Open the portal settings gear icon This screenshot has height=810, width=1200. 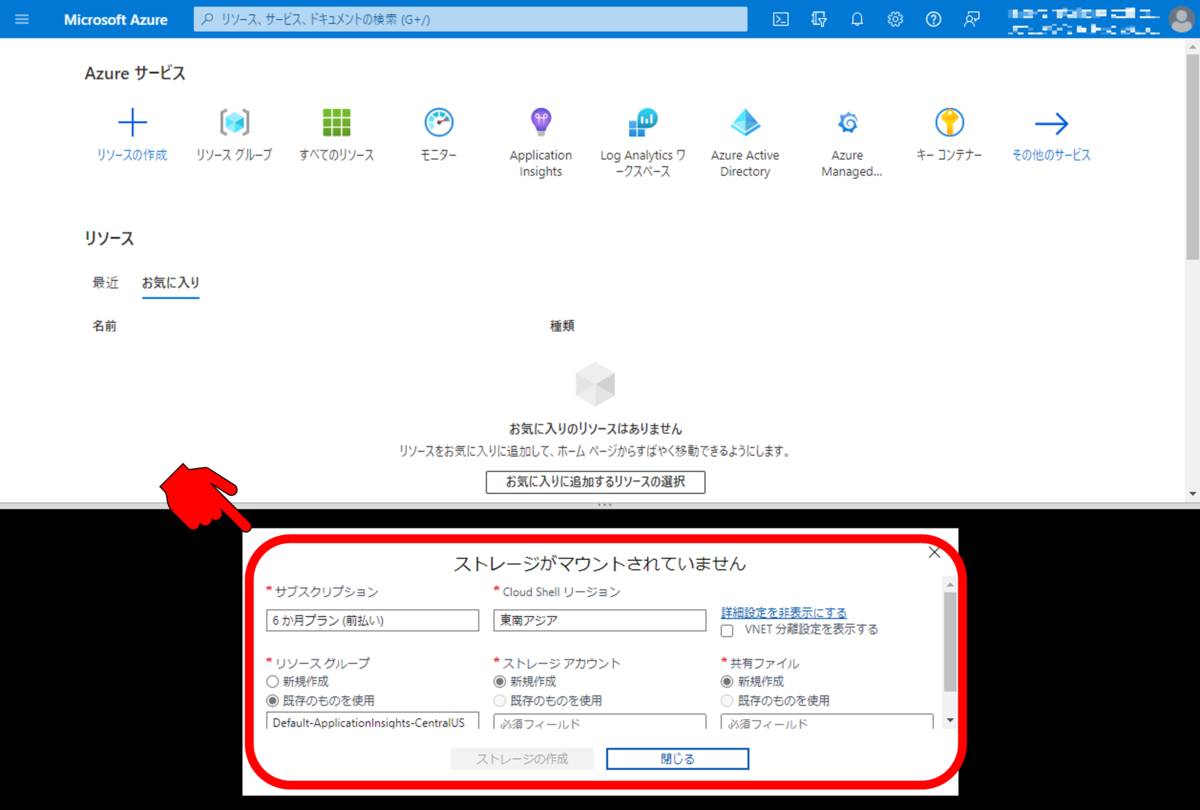point(895,19)
